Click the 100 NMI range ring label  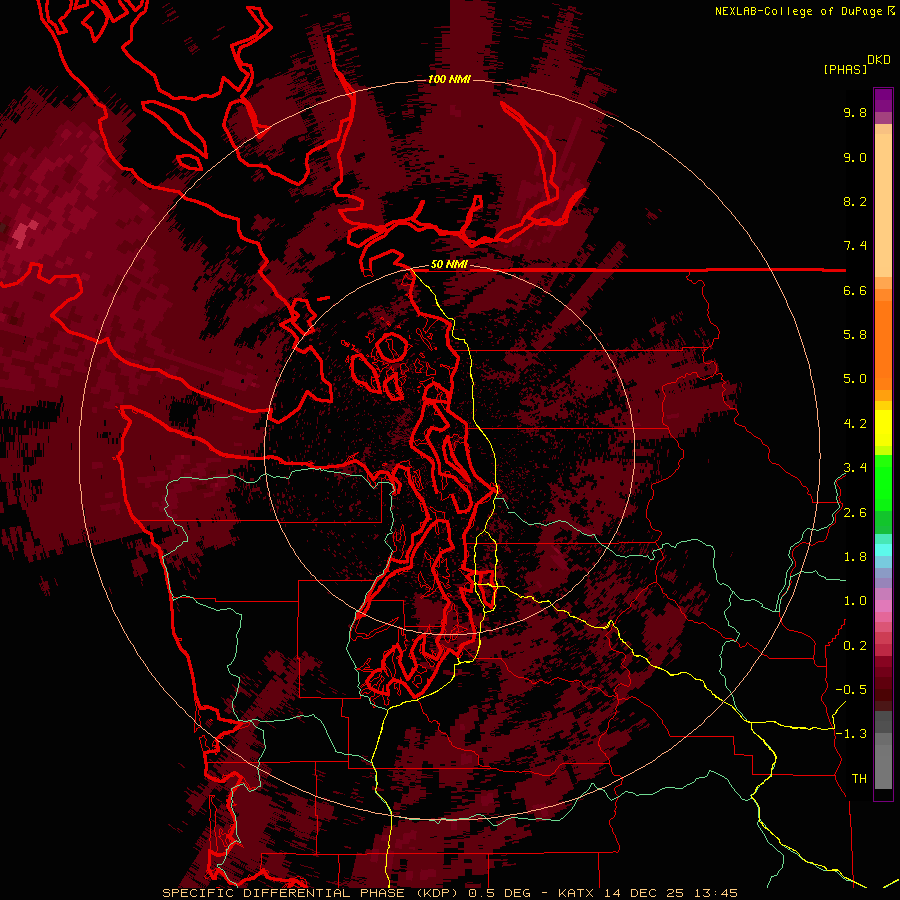point(449,79)
